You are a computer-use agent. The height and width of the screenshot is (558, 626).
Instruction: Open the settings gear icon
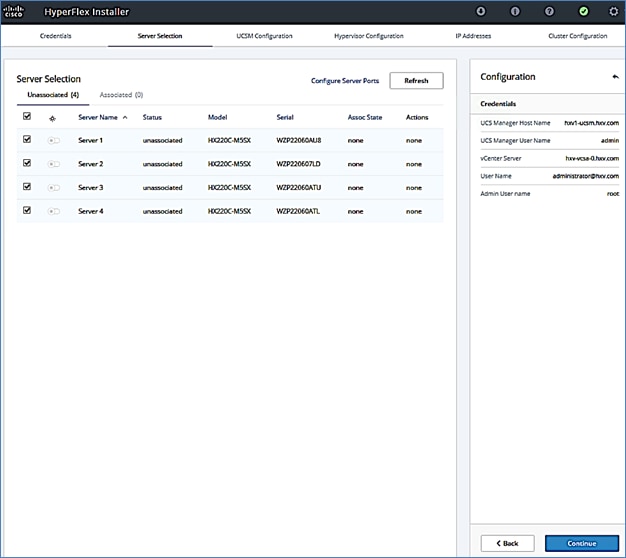[614, 11]
